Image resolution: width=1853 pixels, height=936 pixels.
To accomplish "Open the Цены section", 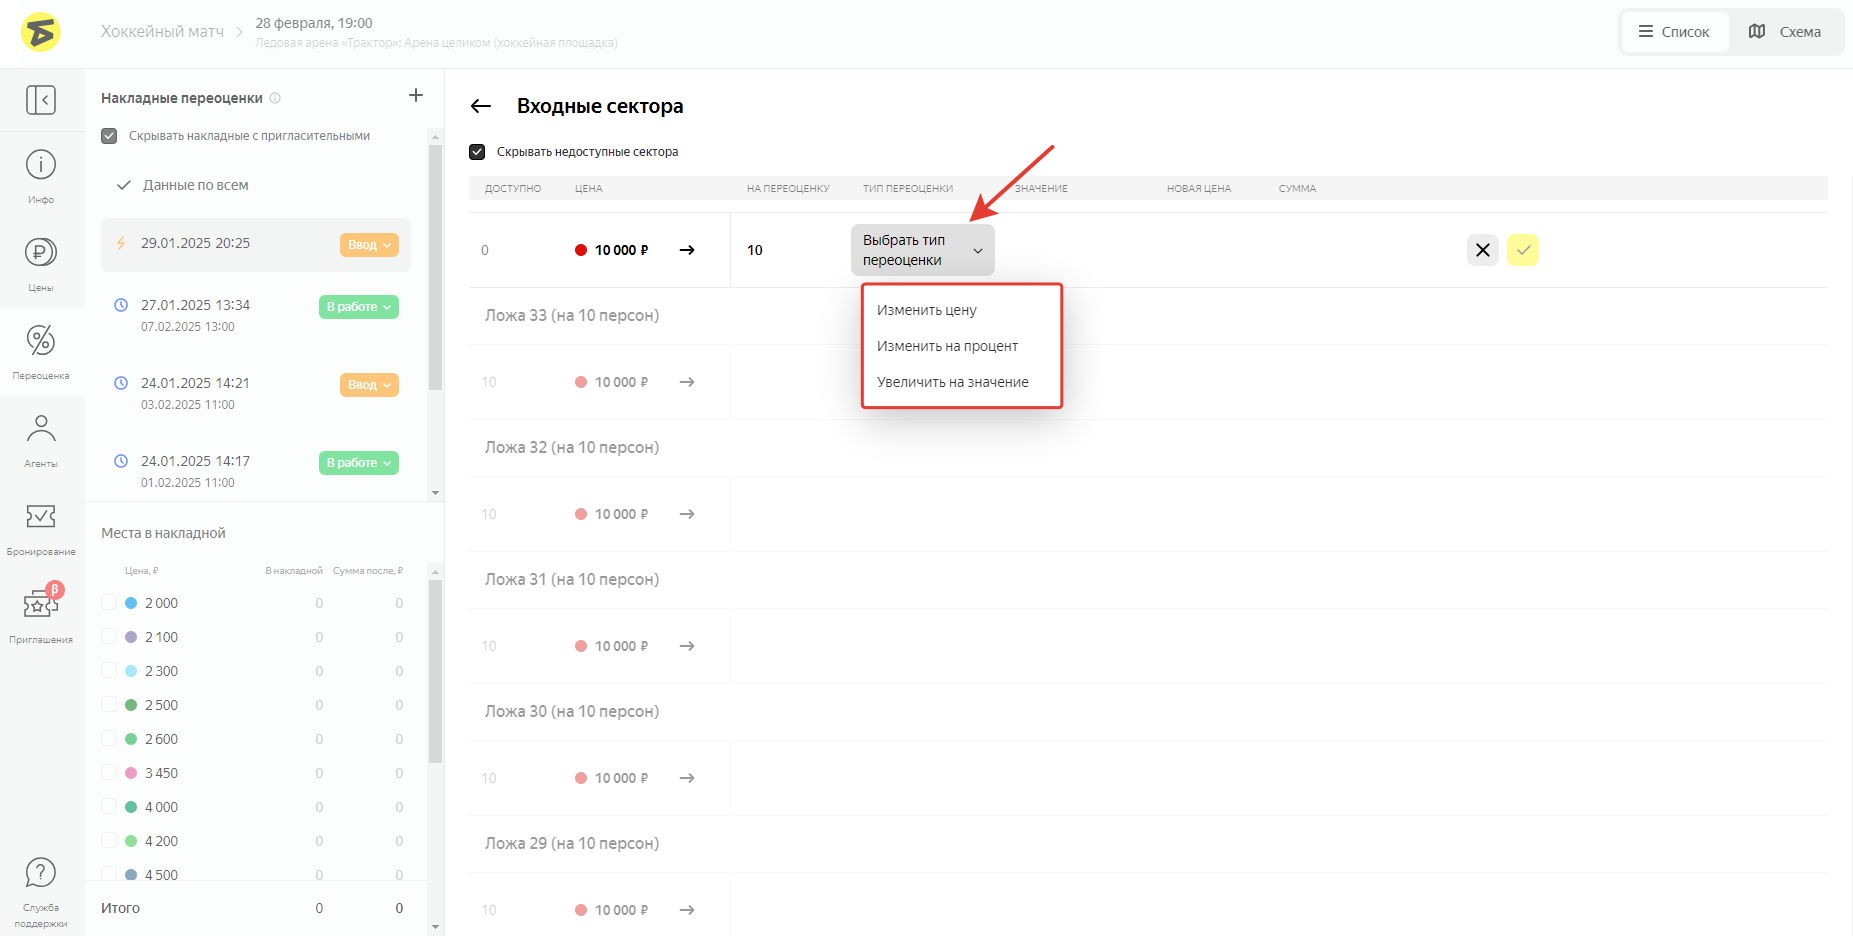I will point(41,263).
